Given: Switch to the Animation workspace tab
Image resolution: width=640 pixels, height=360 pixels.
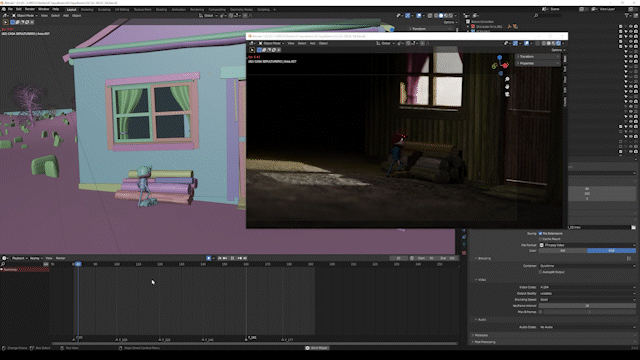Looking at the screenshot, I should pos(178,9).
